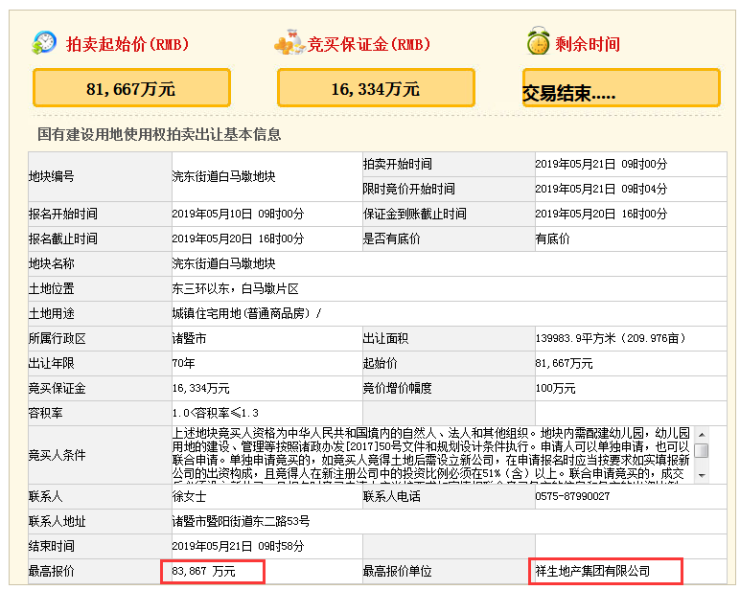Click the clock icon beside 拍卖起始价

(x=44, y=42)
